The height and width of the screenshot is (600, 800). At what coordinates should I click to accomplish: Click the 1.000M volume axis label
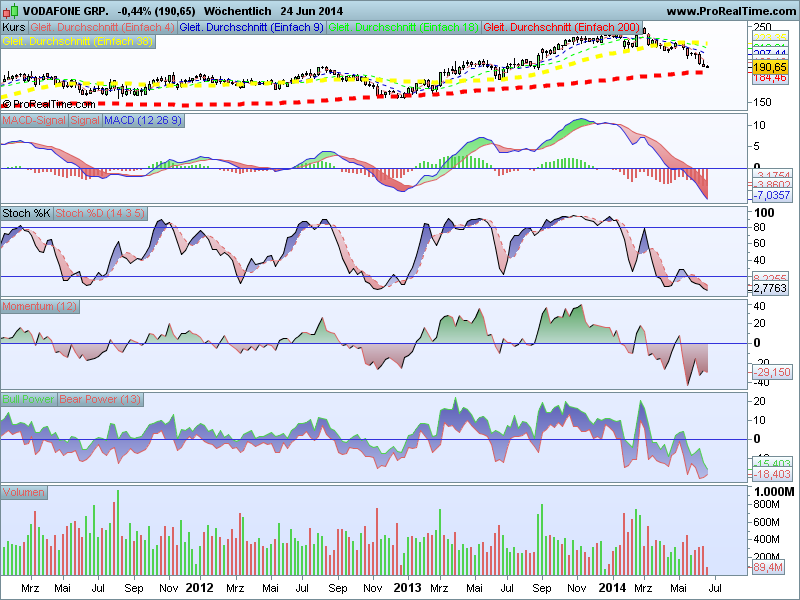tap(774, 492)
